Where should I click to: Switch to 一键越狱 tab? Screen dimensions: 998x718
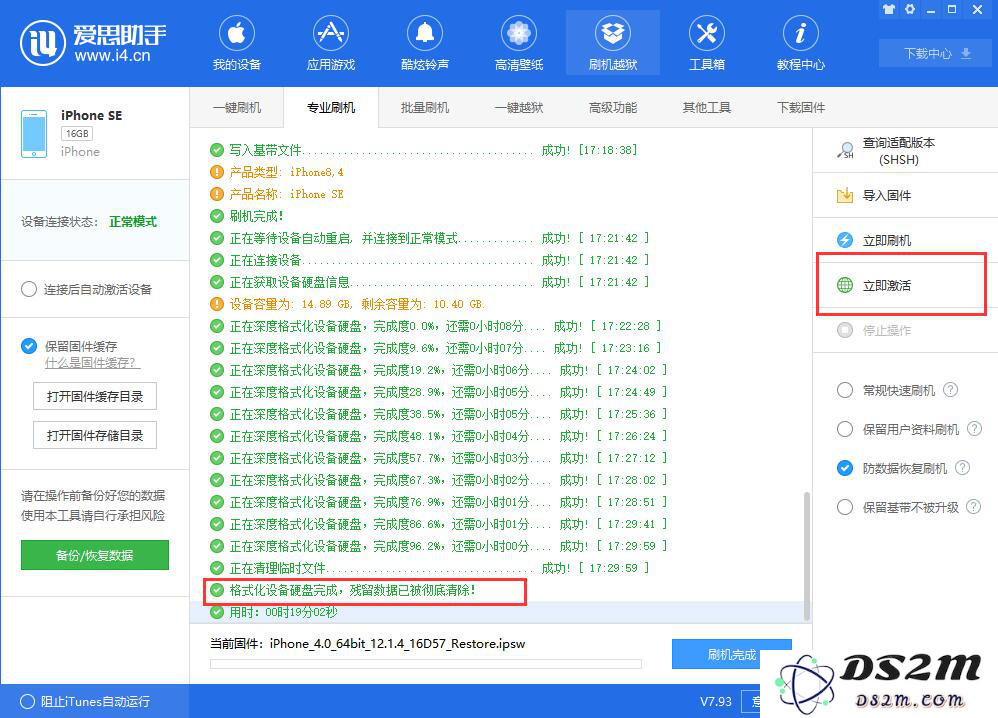(x=519, y=108)
